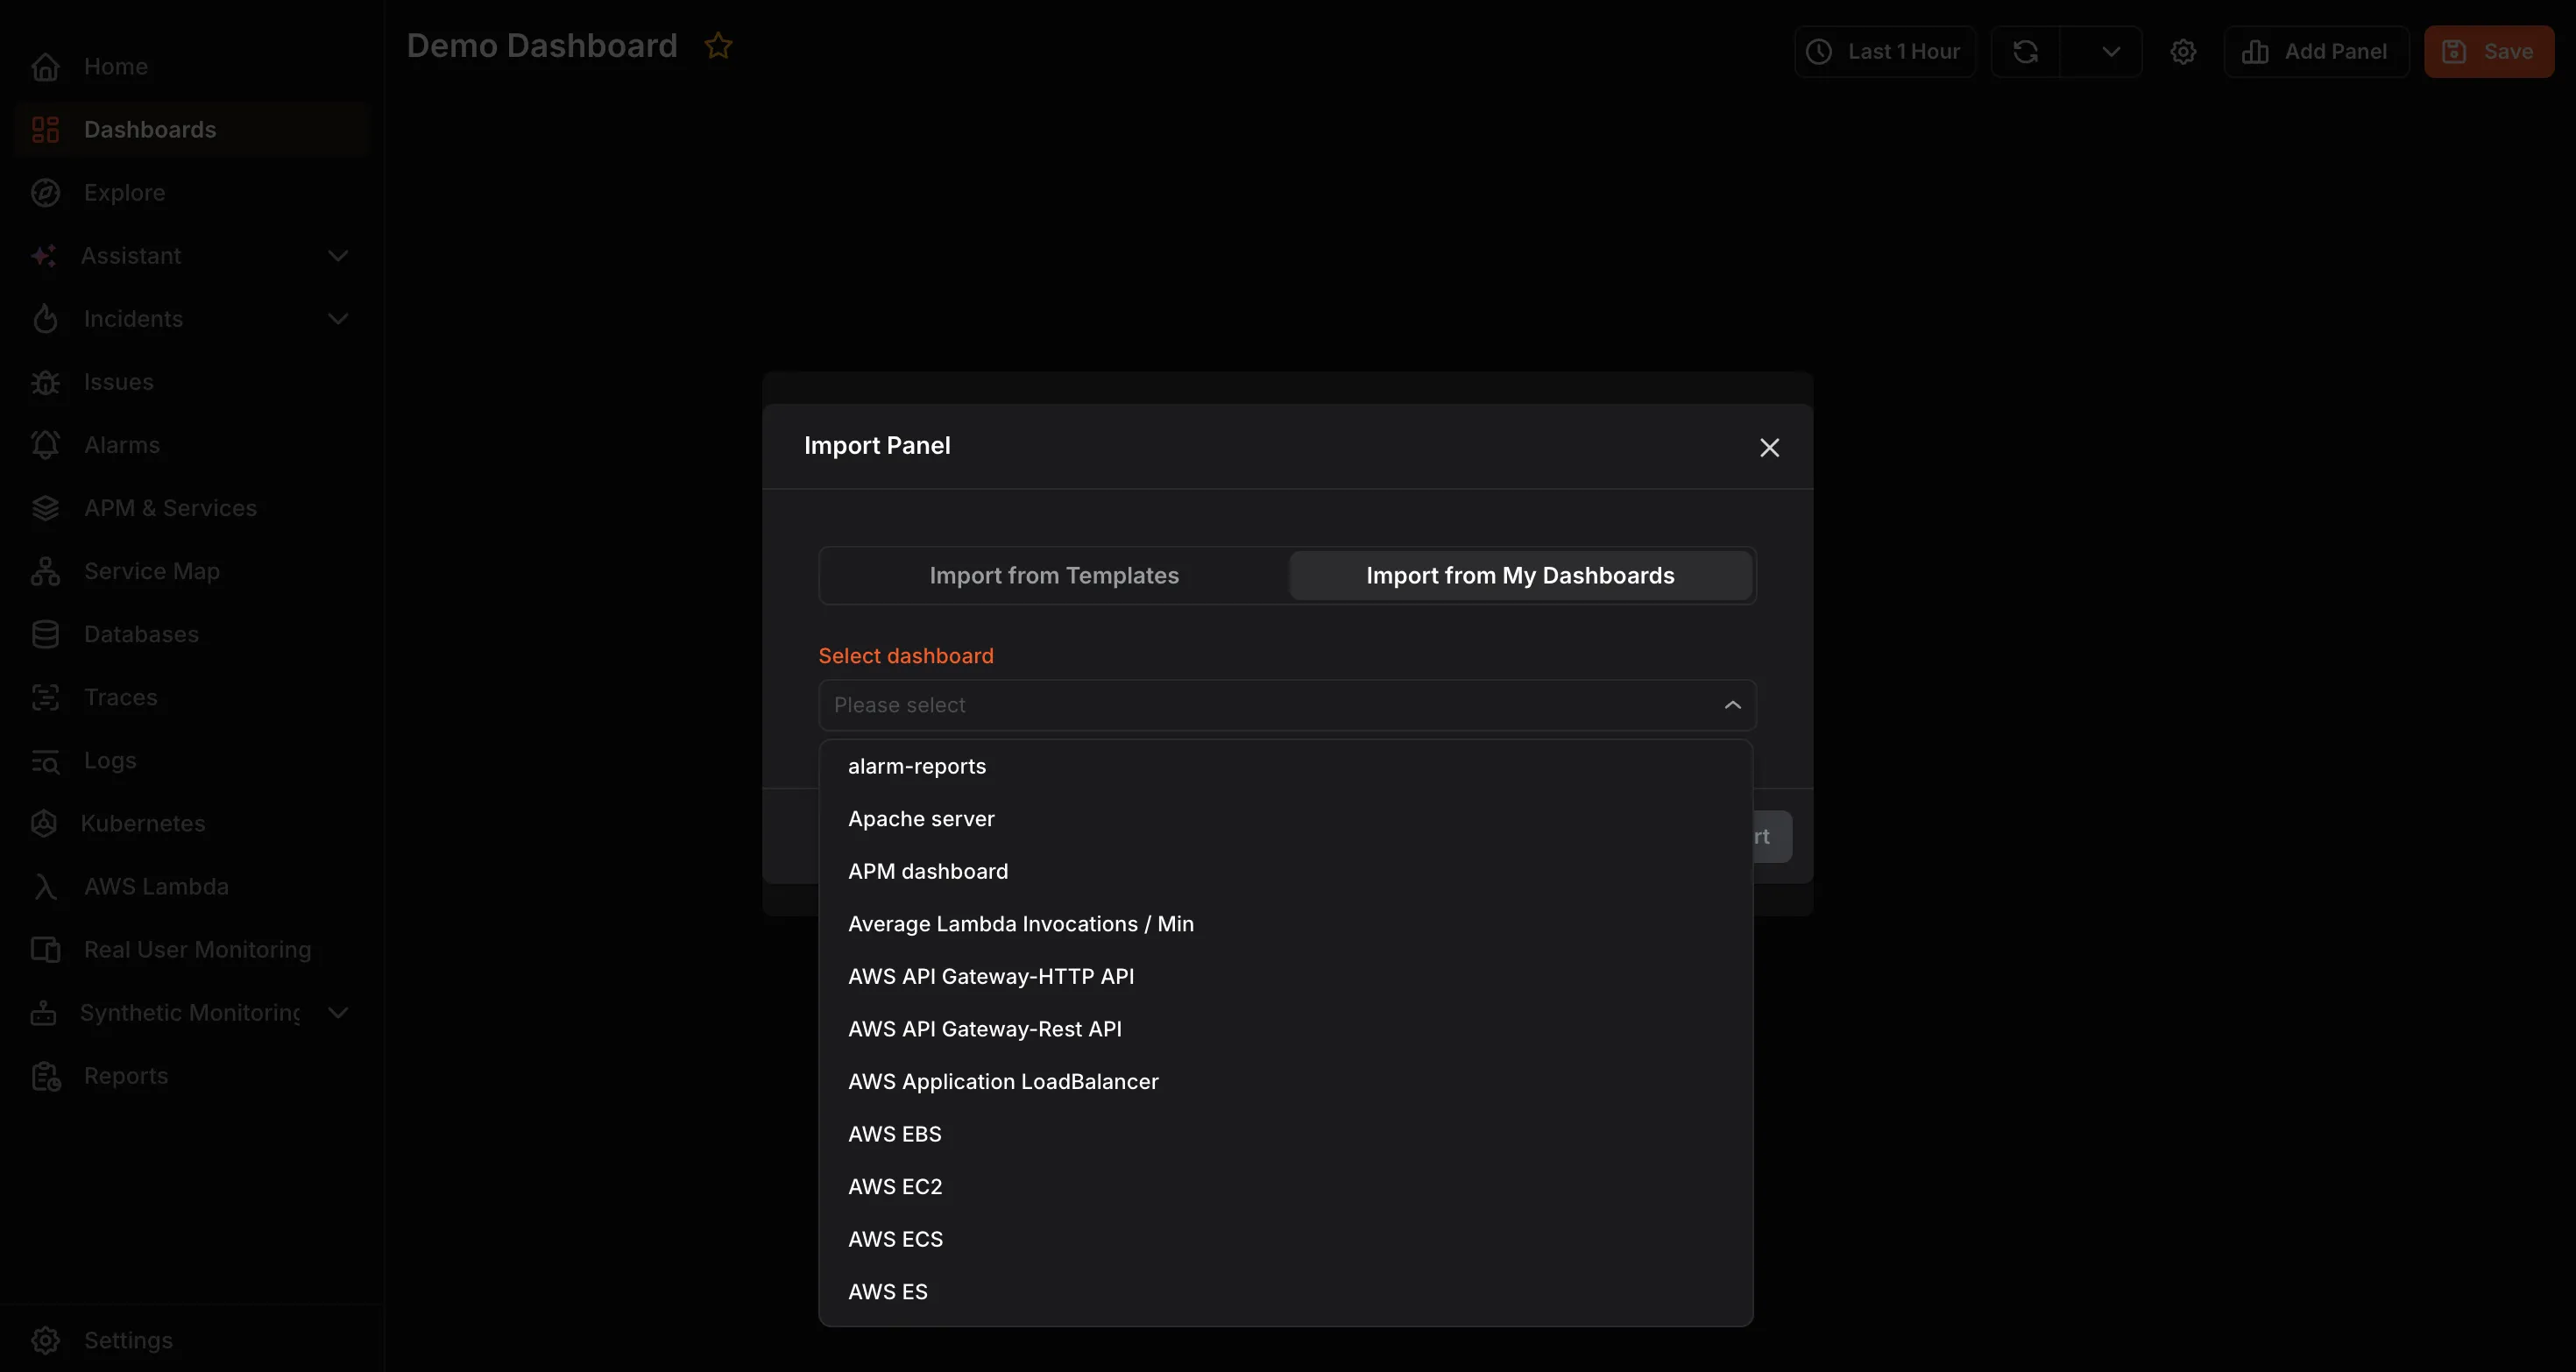Open Explore page from sidebar
2576x1372 pixels.
point(192,193)
